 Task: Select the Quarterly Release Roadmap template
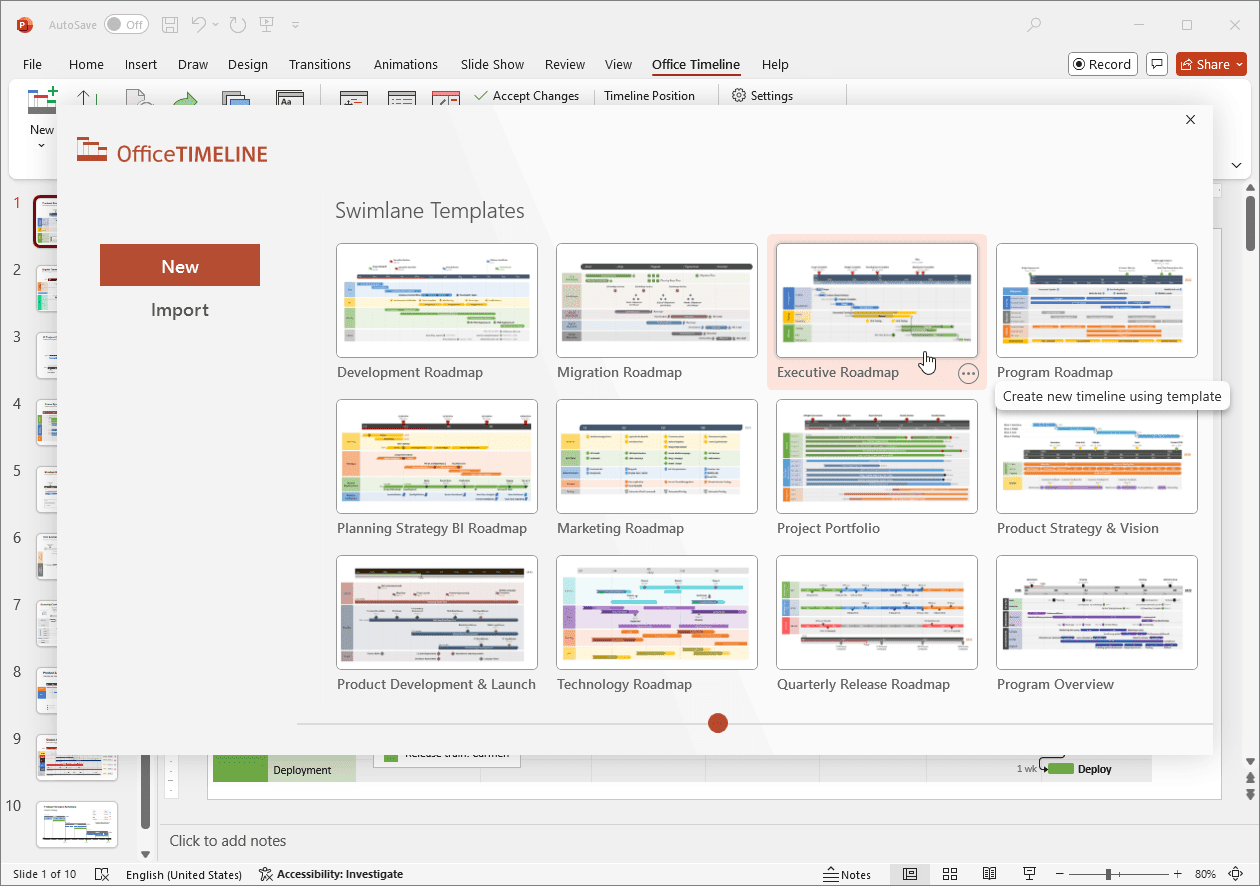coord(877,613)
